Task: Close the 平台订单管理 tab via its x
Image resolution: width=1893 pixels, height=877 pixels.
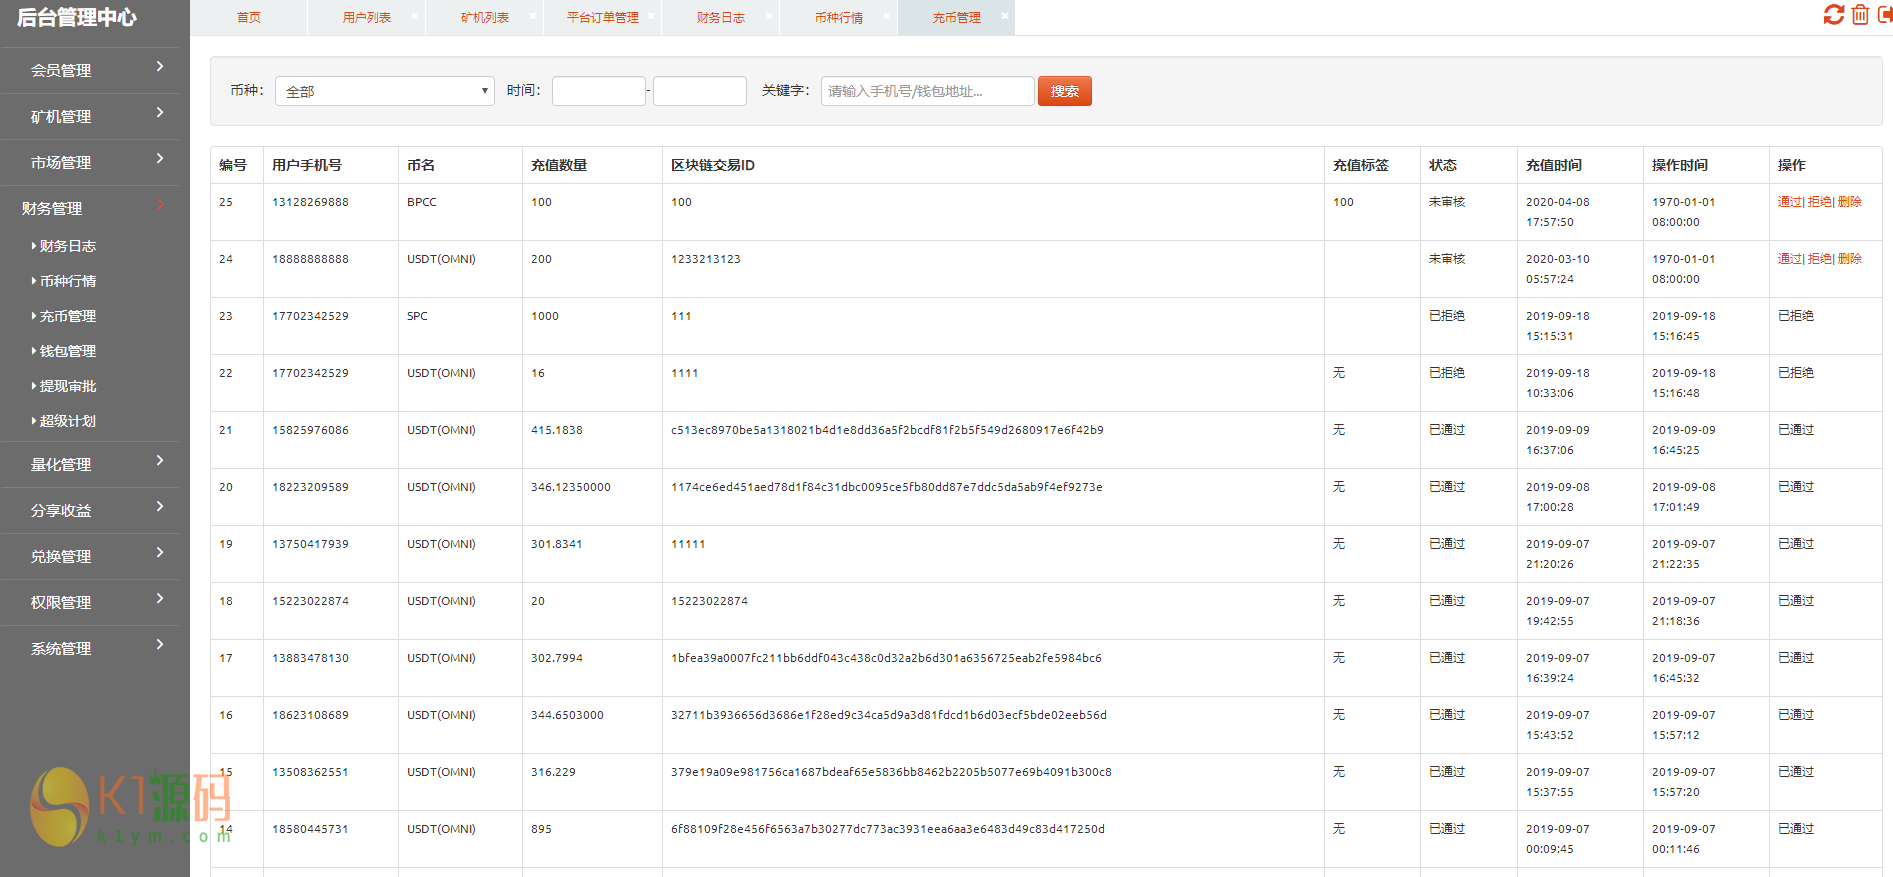Action: pos(651,16)
